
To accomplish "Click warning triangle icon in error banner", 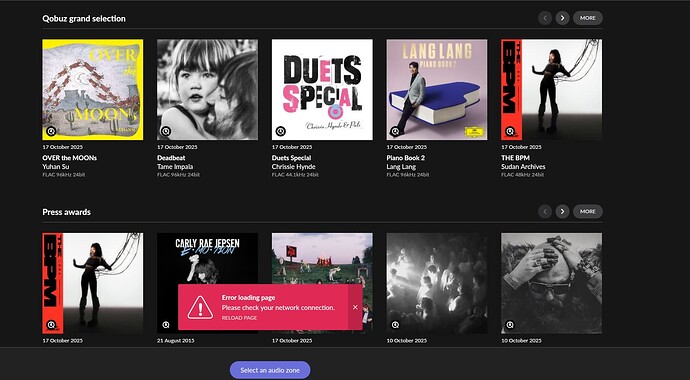I will 200,307.
